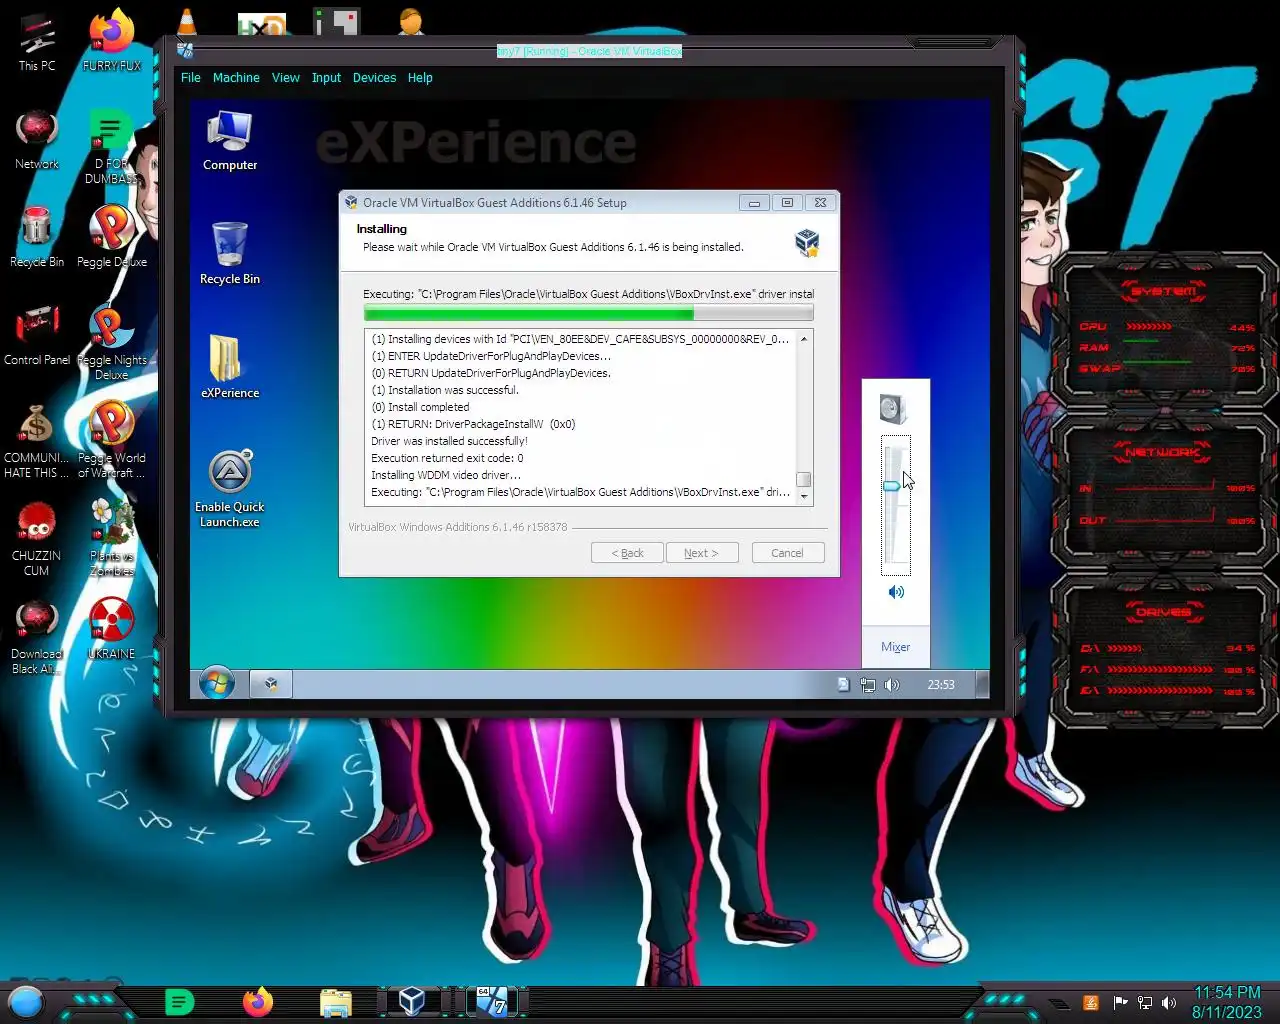Open the eXPerience folder in the VM
The height and width of the screenshot is (1024, 1280).
click(230, 367)
